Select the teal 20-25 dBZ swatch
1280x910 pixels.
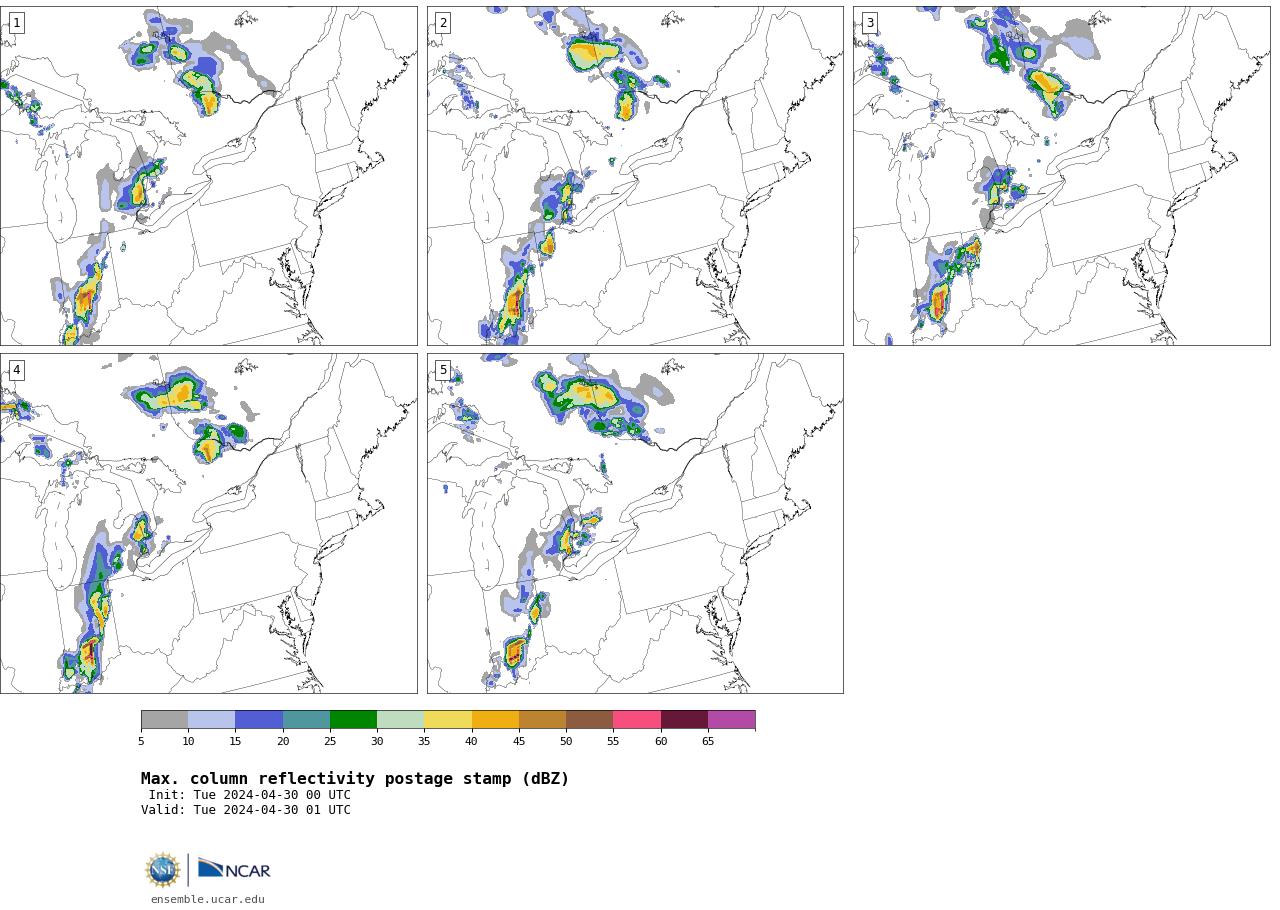tap(306, 720)
